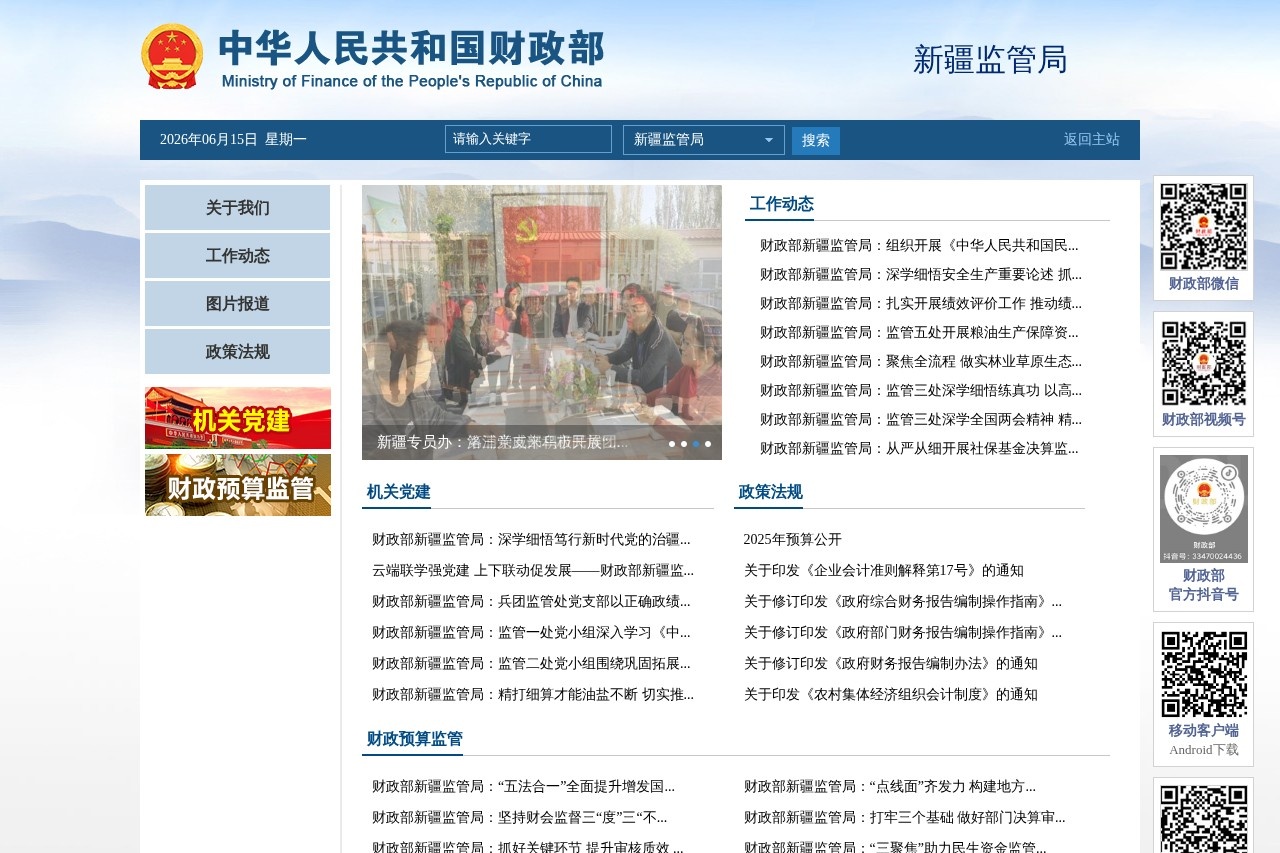Open the 工作动态 section heading
The width and height of the screenshot is (1280, 853).
pos(782,204)
